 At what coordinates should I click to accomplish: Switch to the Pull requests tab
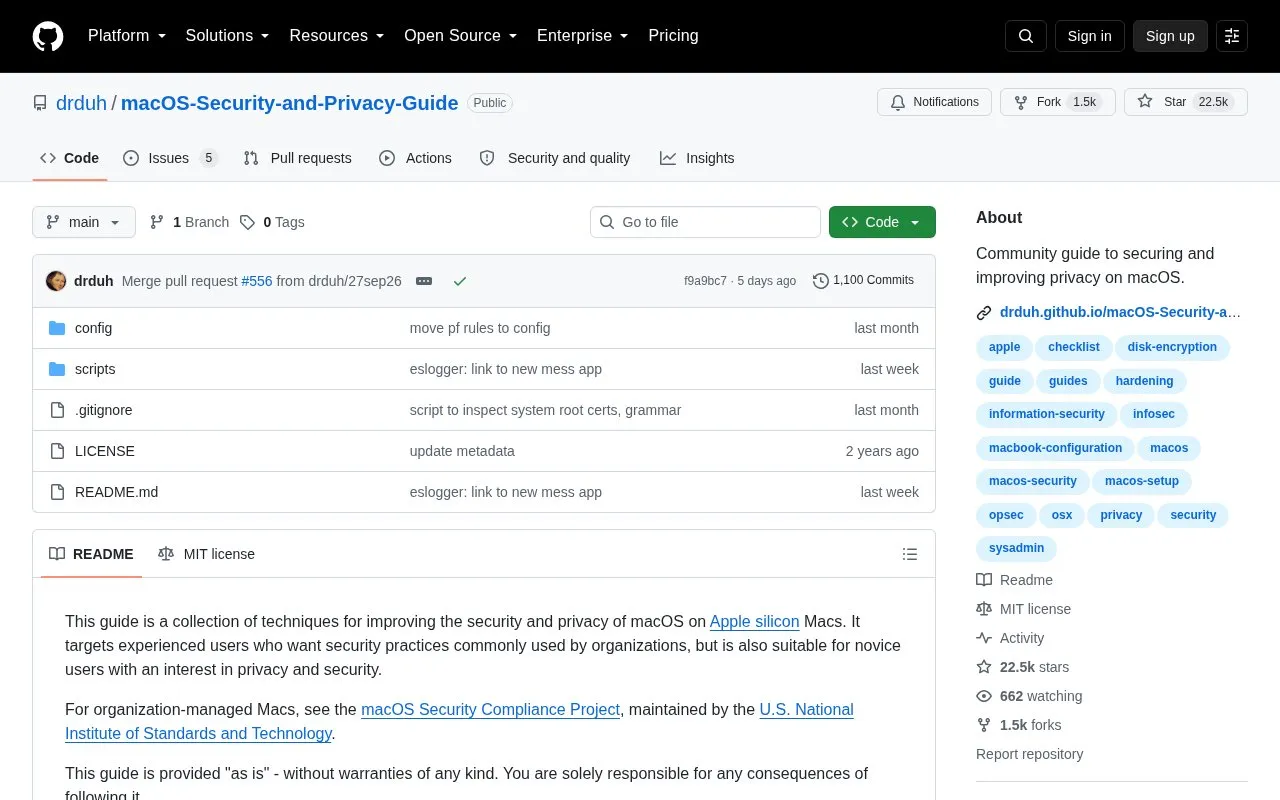297,158
